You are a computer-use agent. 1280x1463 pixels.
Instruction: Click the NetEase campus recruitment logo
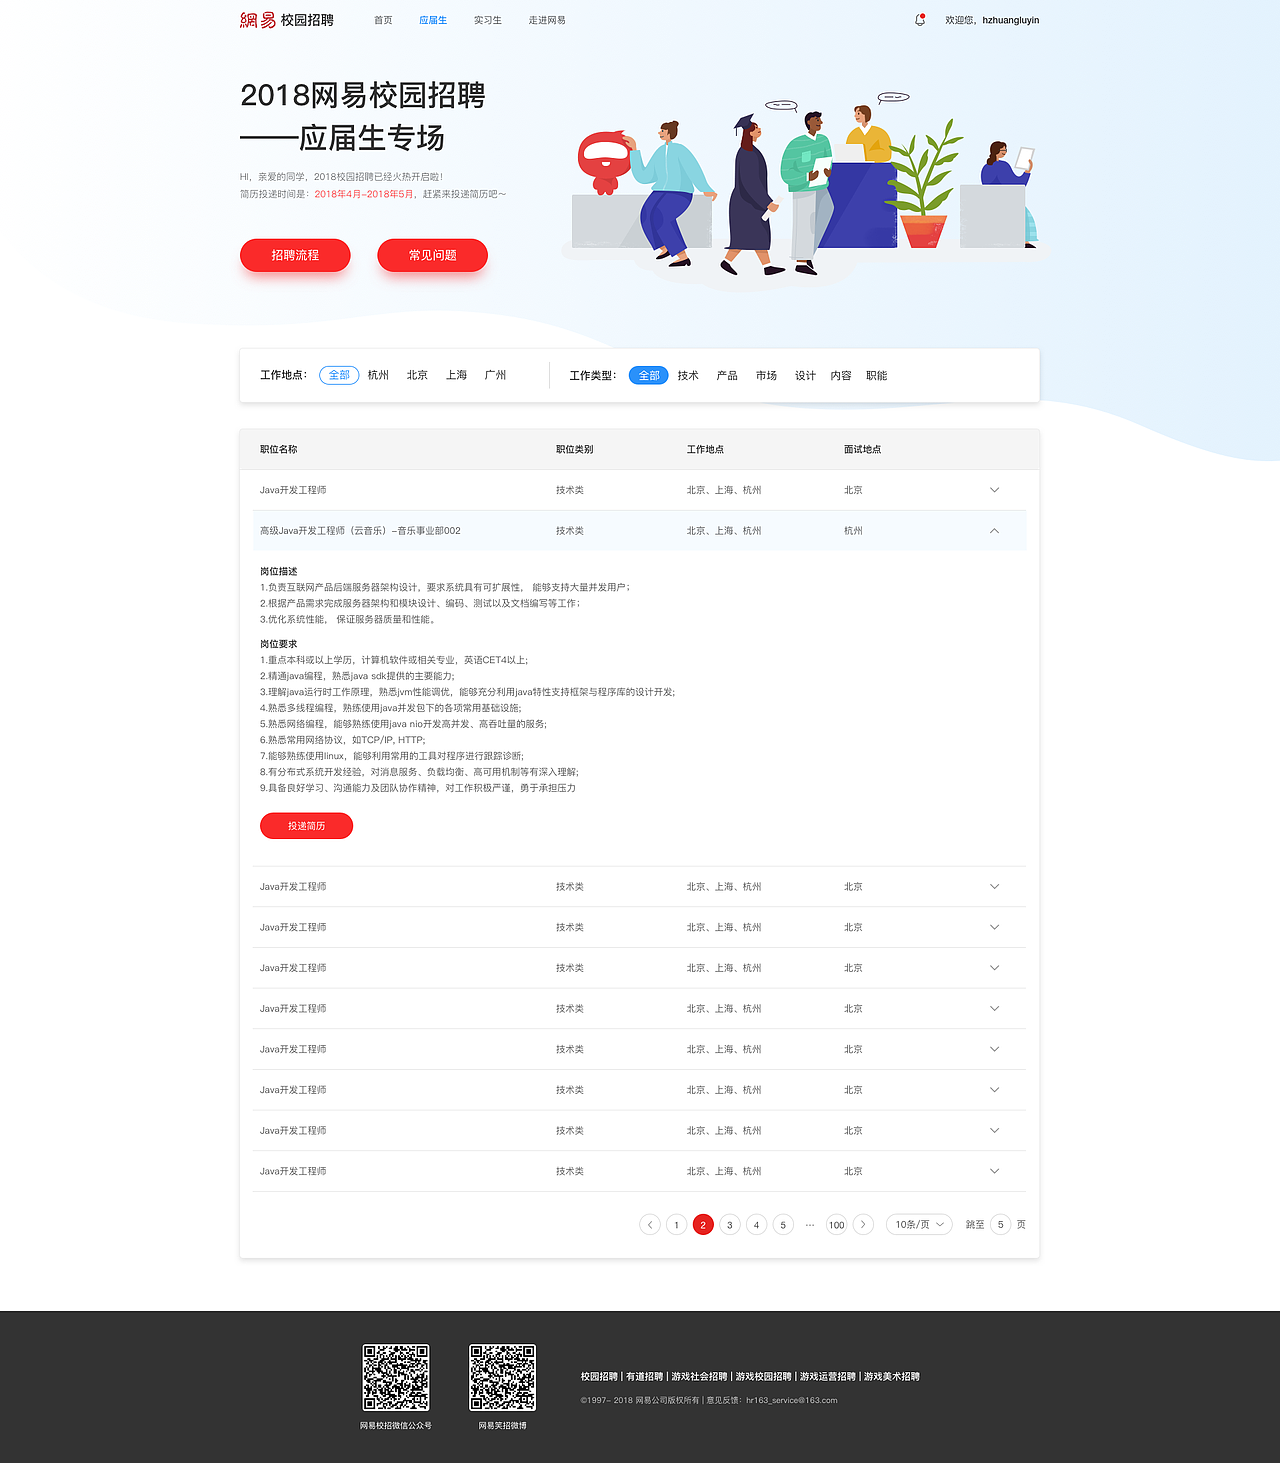[x=287, y=20]
